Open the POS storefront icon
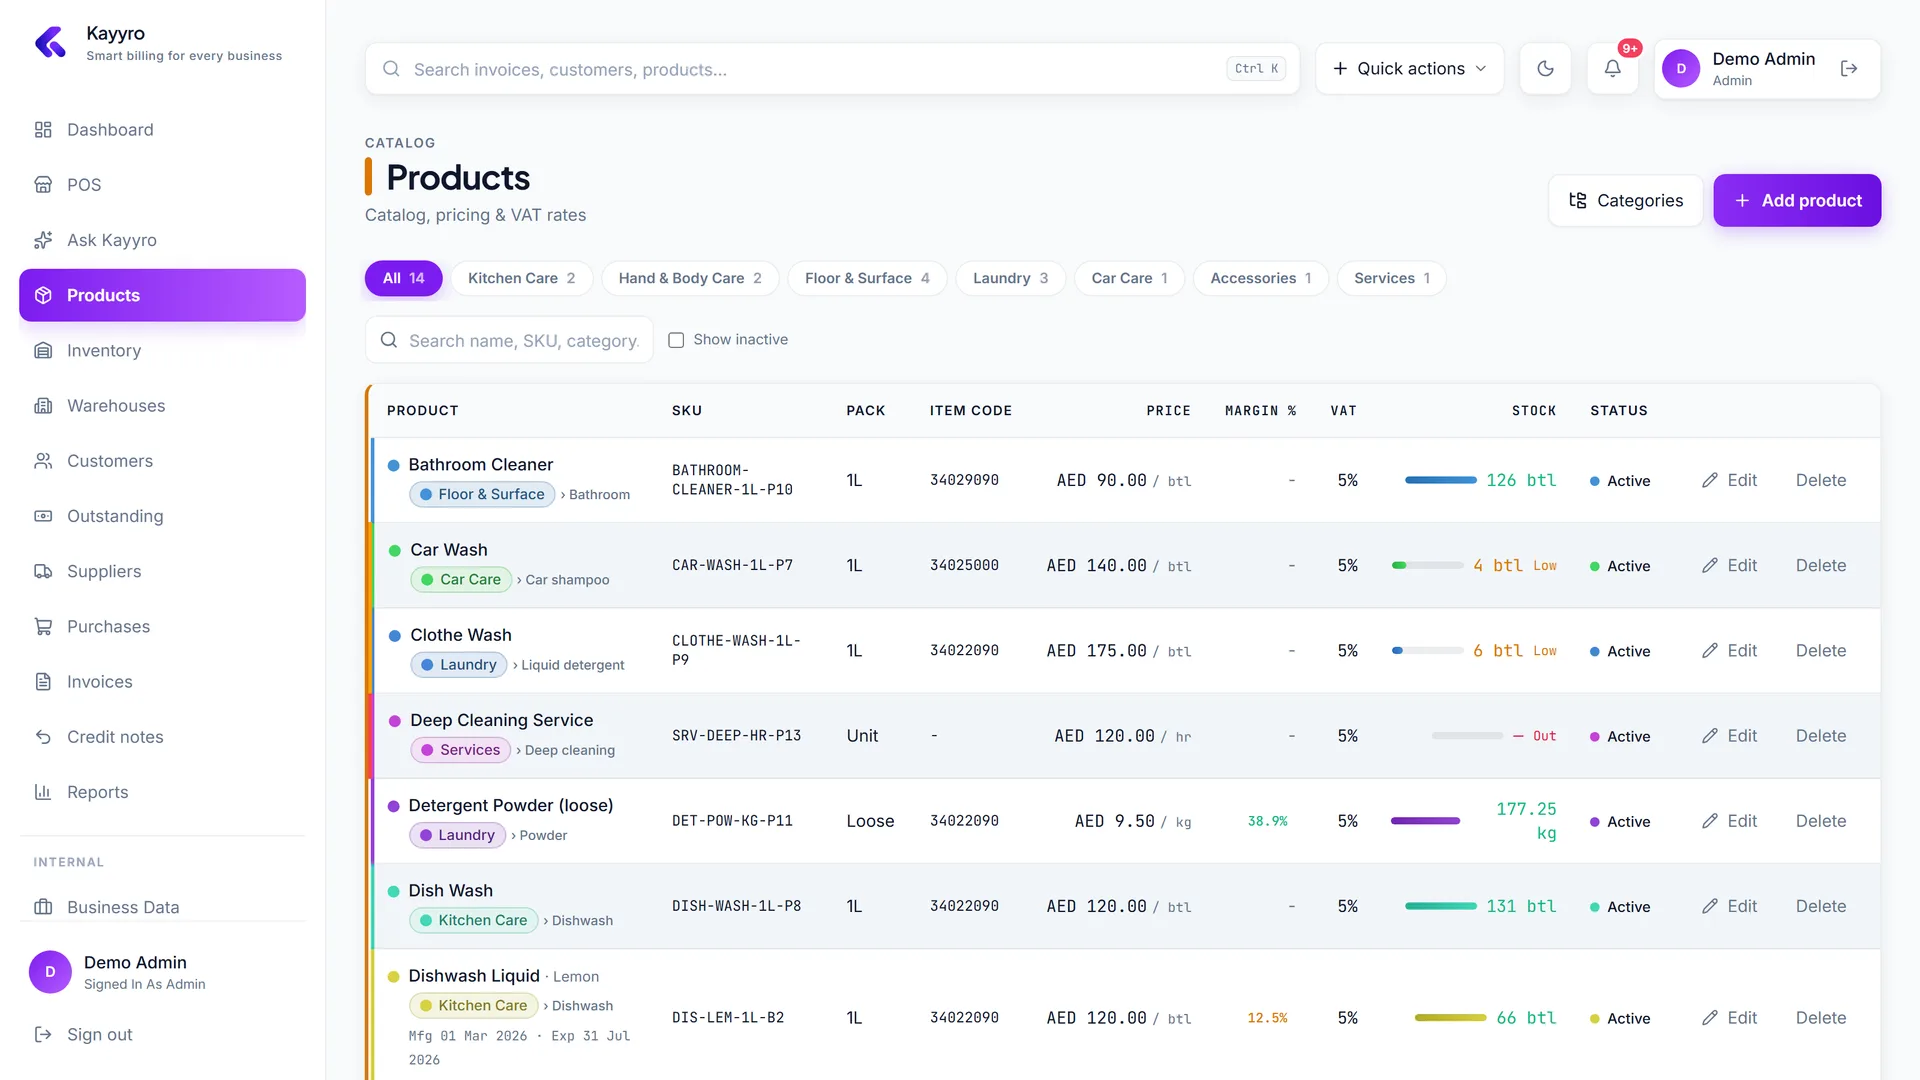 (x=43, y=185)
